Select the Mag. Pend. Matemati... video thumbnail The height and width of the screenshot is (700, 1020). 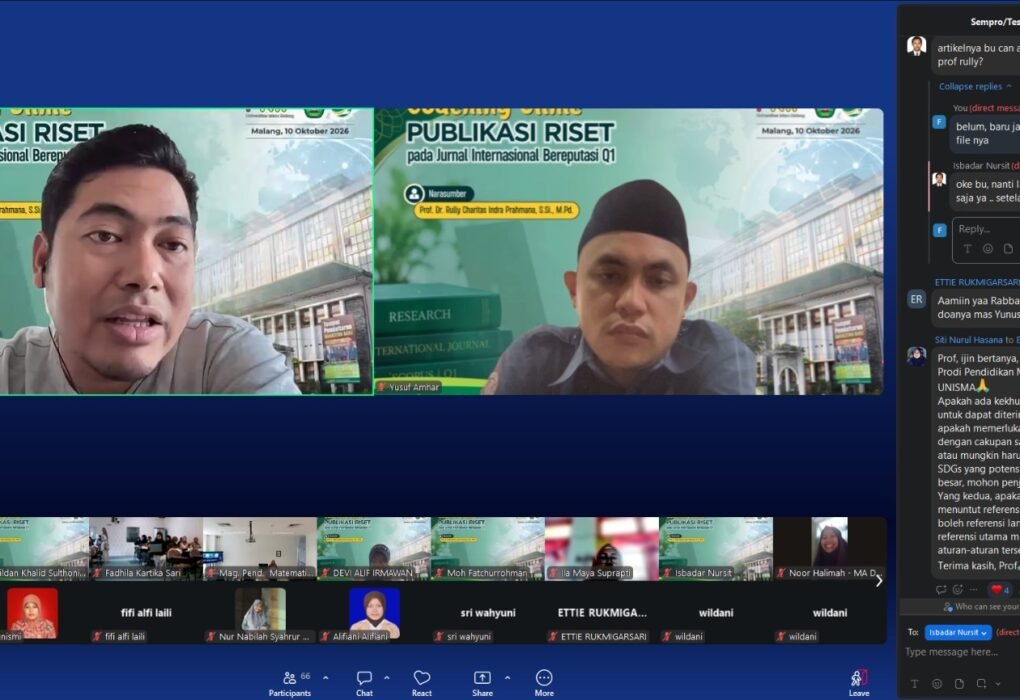pos(260,548)
